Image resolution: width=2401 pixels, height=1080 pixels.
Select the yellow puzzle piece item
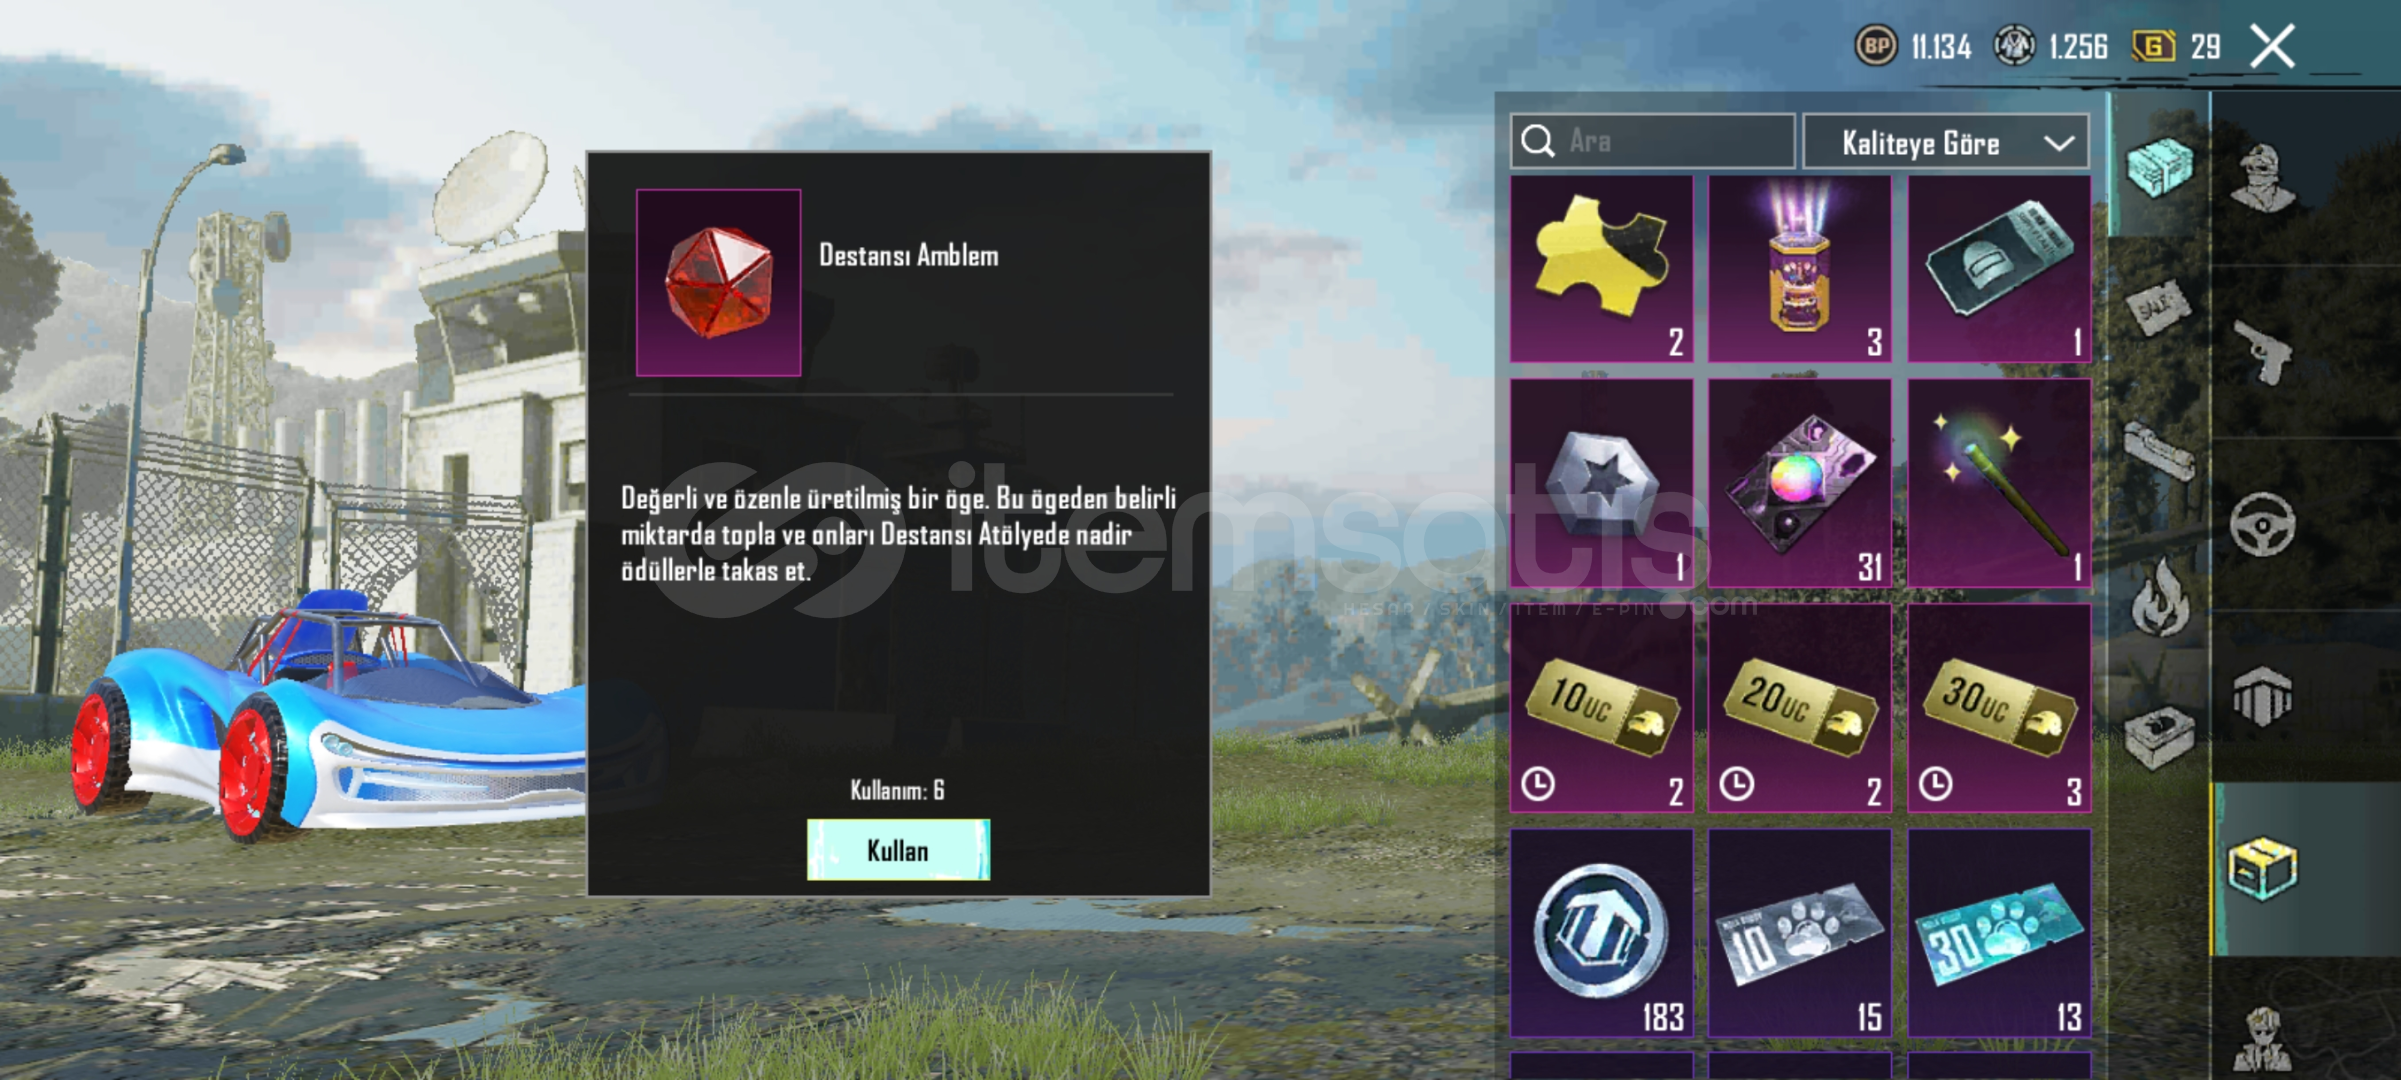pyautogui.click(x=1601, y=269)
